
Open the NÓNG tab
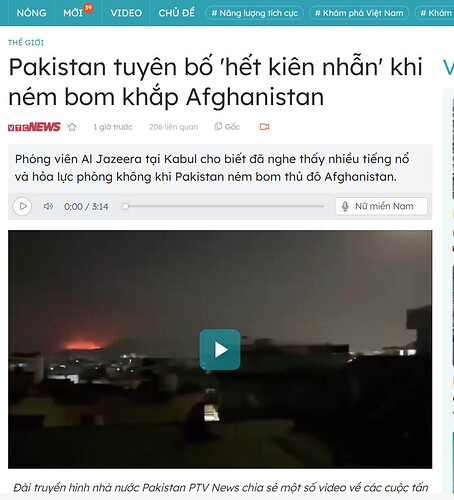pyautogui.click(x=31, y=13)
